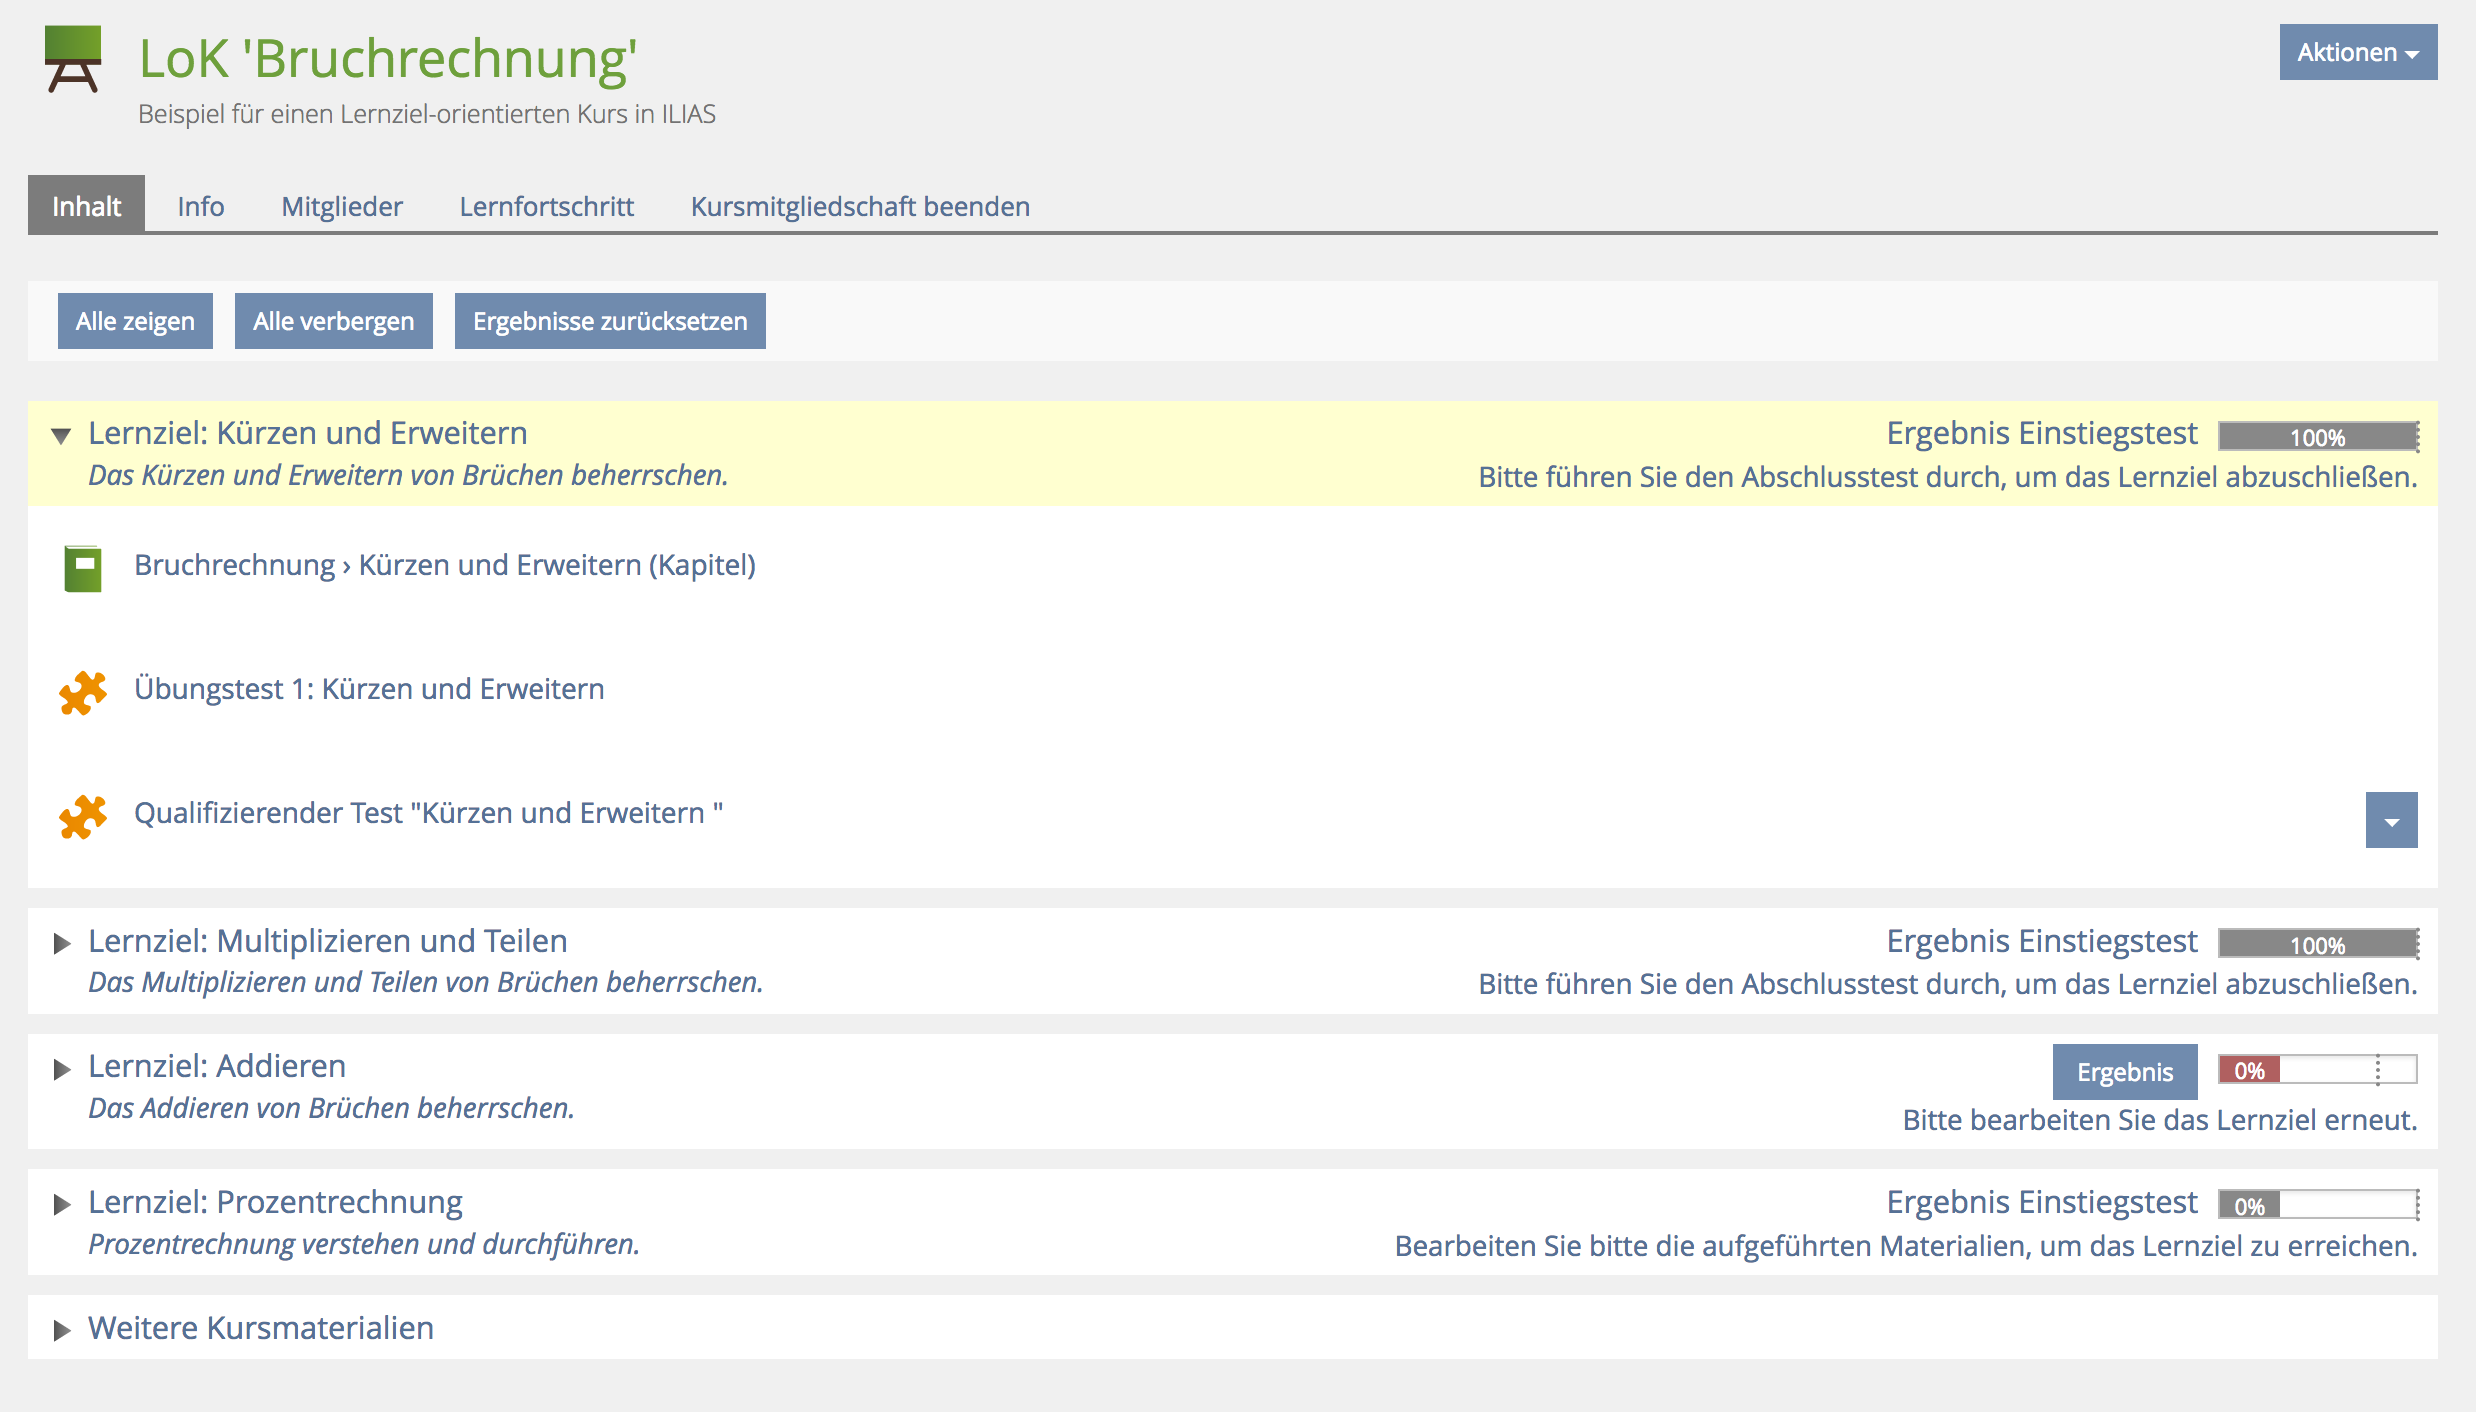This screenshot has width=2476, height=1412.
Task: Open the Qualifizierender Test row actions arrow
Action: 2390,820
